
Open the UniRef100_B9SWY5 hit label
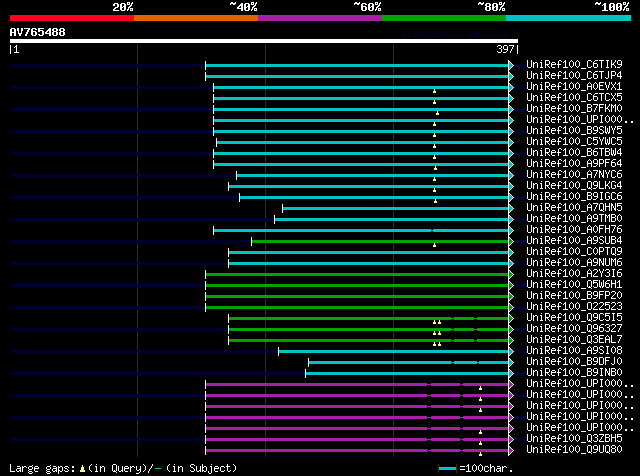(574, 130)
